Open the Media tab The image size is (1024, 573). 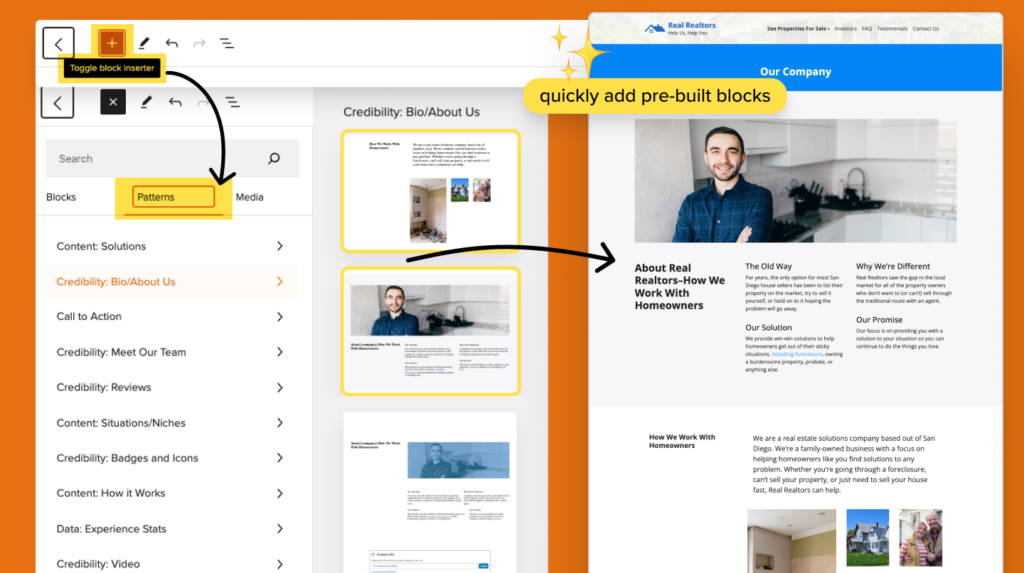tap(249, 197)
